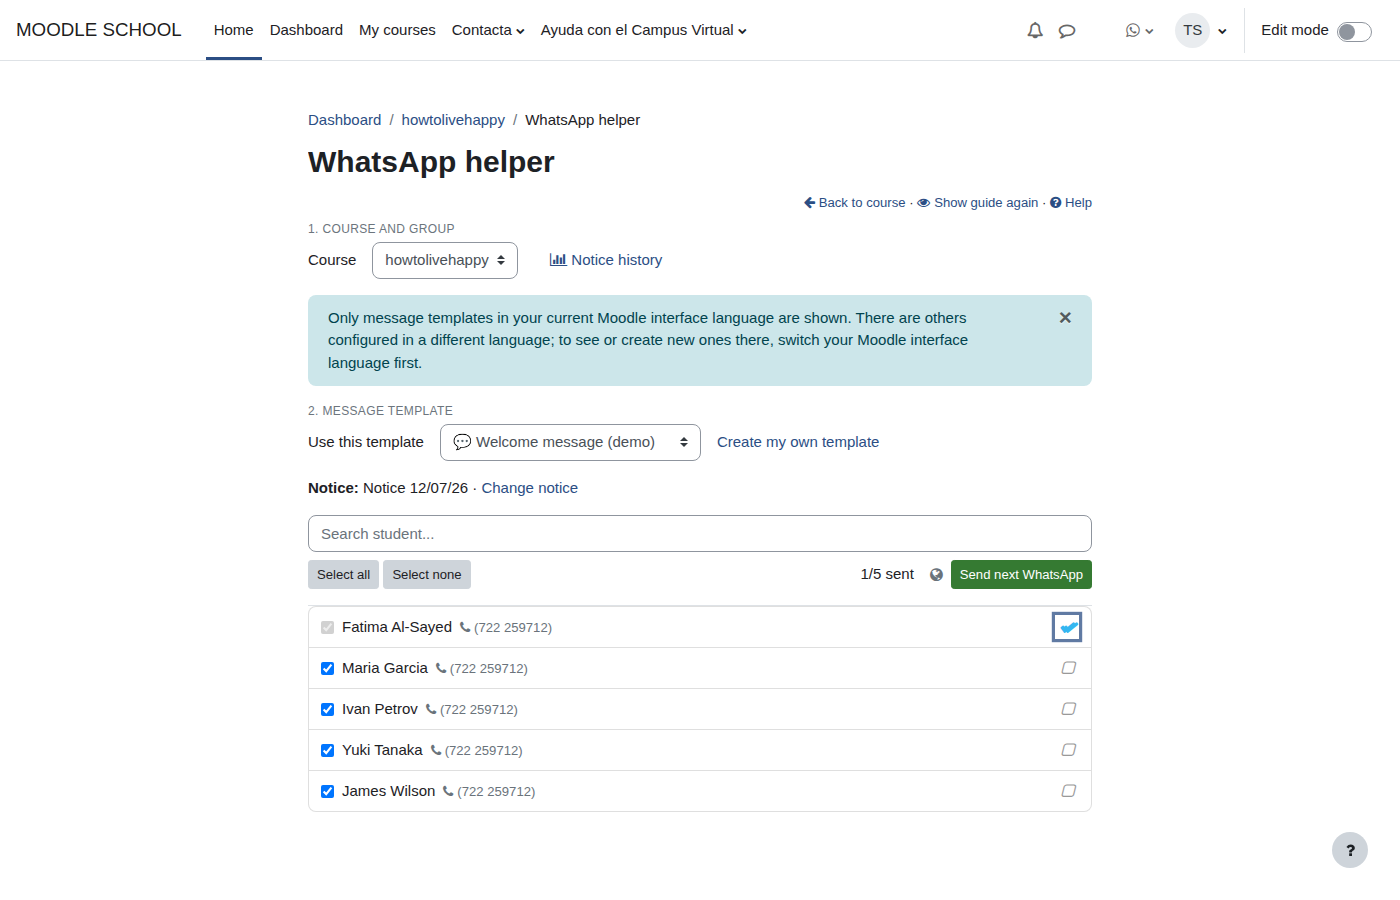Click the name Maria Garcia
Screen dimensions: 1400x900
click(x=385, y=668)
